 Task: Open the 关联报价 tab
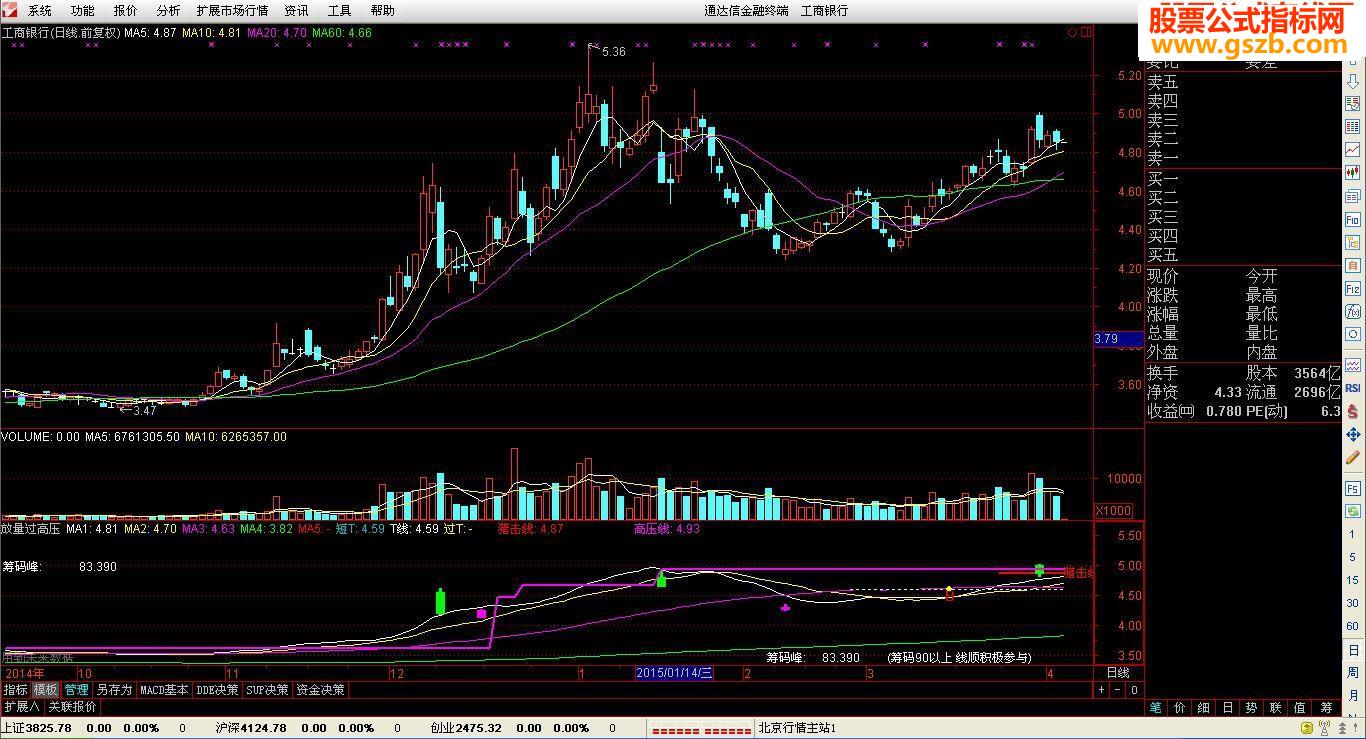(x=73, y=706)
